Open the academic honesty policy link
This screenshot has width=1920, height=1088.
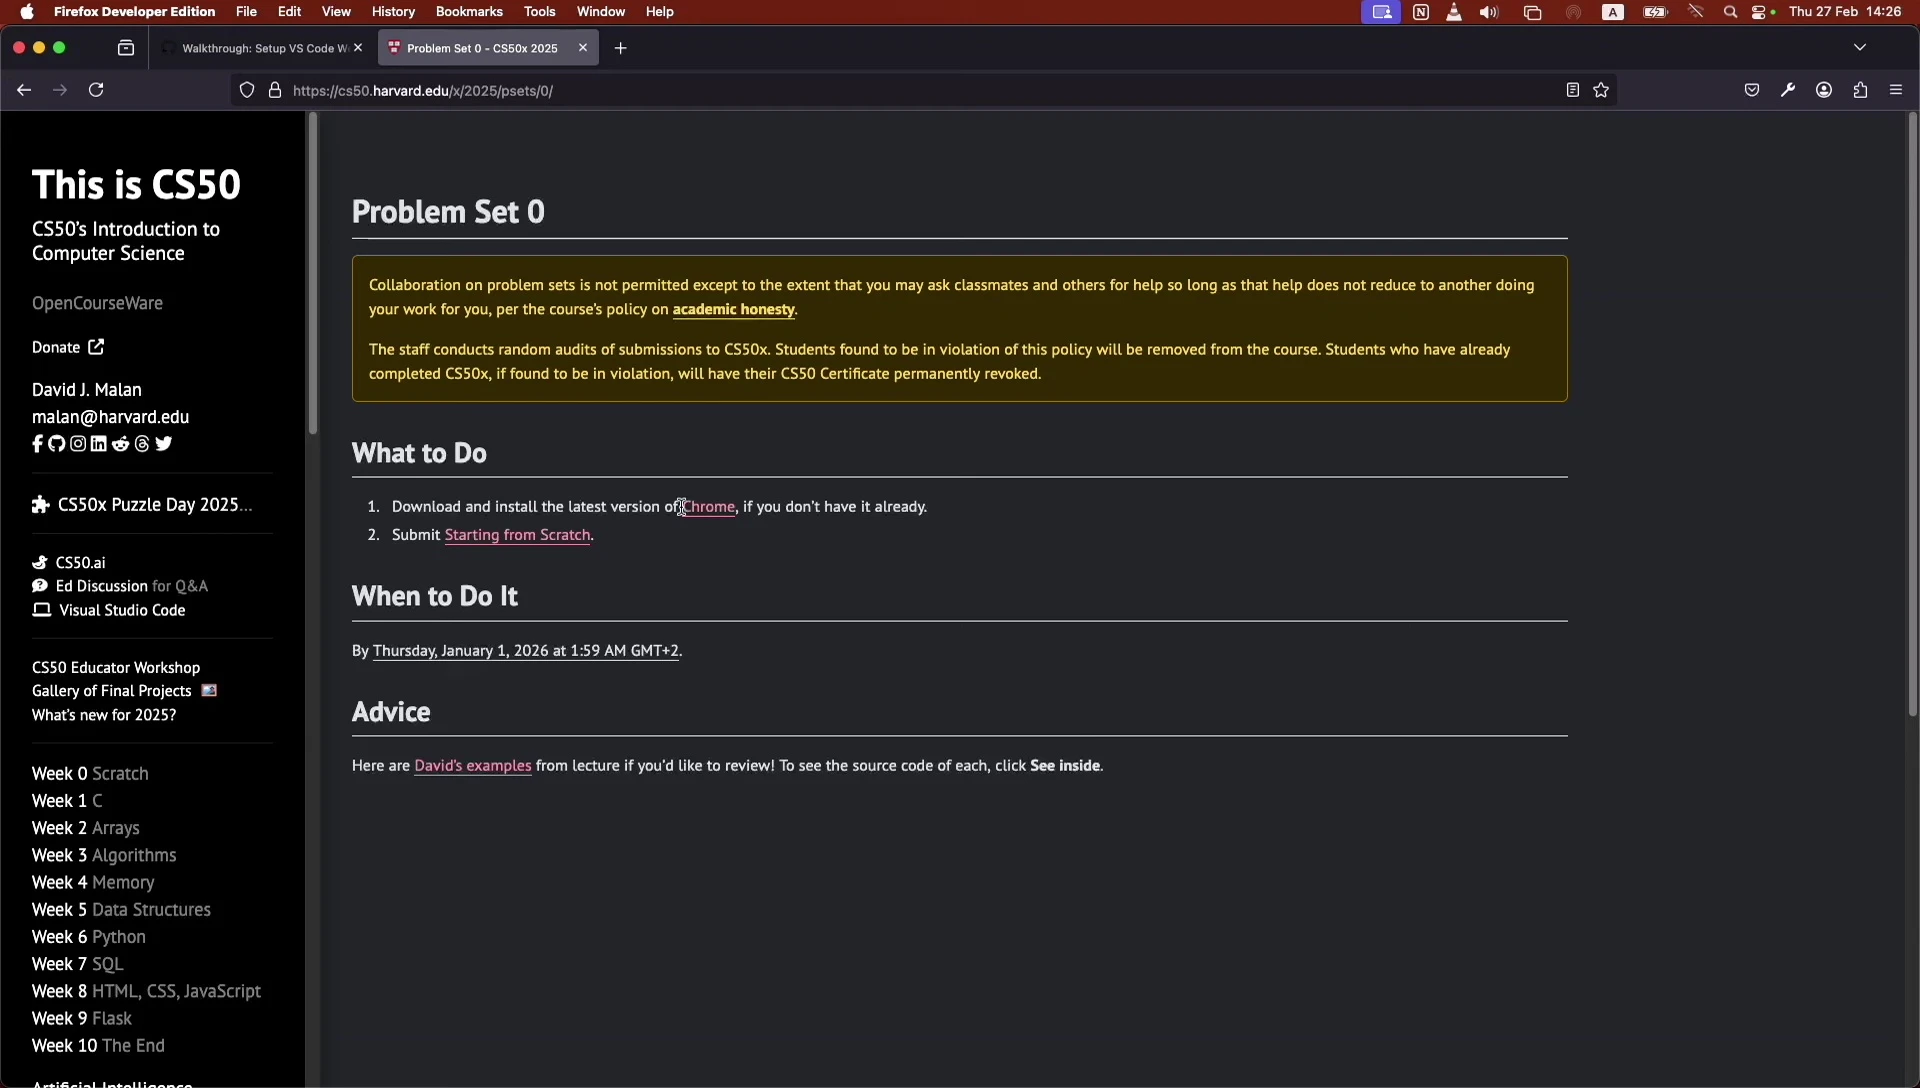[734, 310]
